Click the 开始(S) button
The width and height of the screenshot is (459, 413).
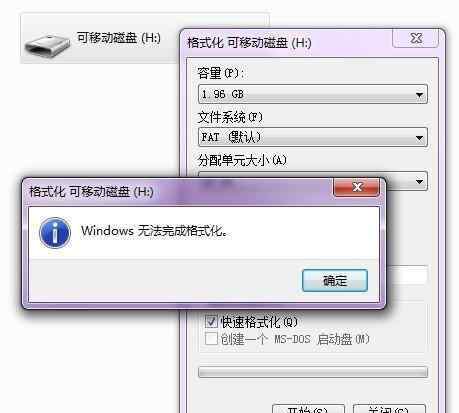(308, 409)
